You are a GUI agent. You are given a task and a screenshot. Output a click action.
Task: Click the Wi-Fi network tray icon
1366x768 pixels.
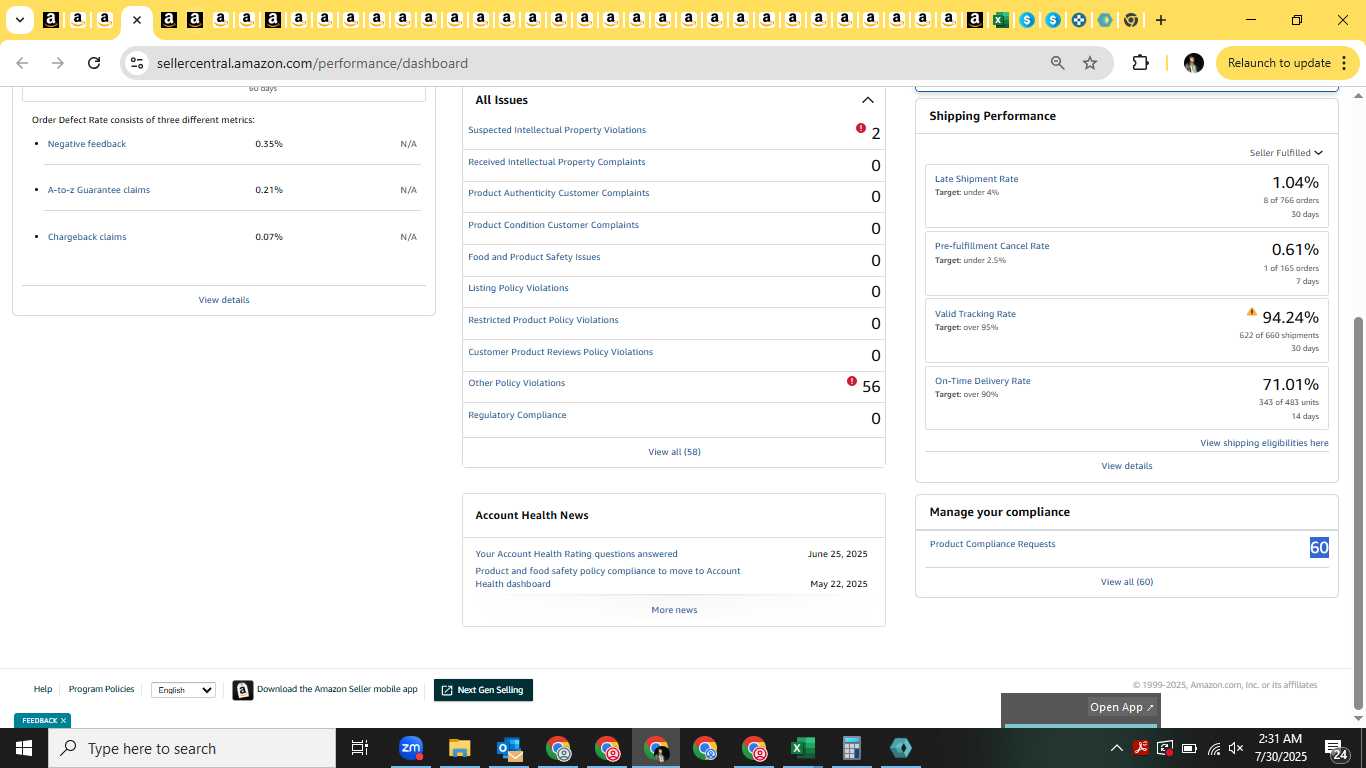[1213, 748]
